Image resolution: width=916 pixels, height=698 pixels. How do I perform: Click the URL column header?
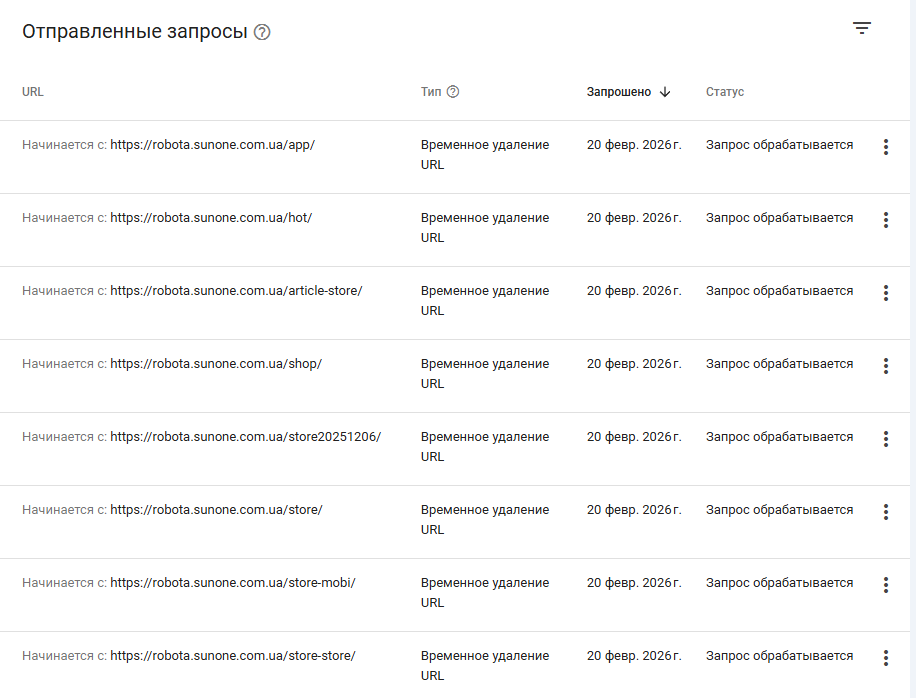(33, 92)
